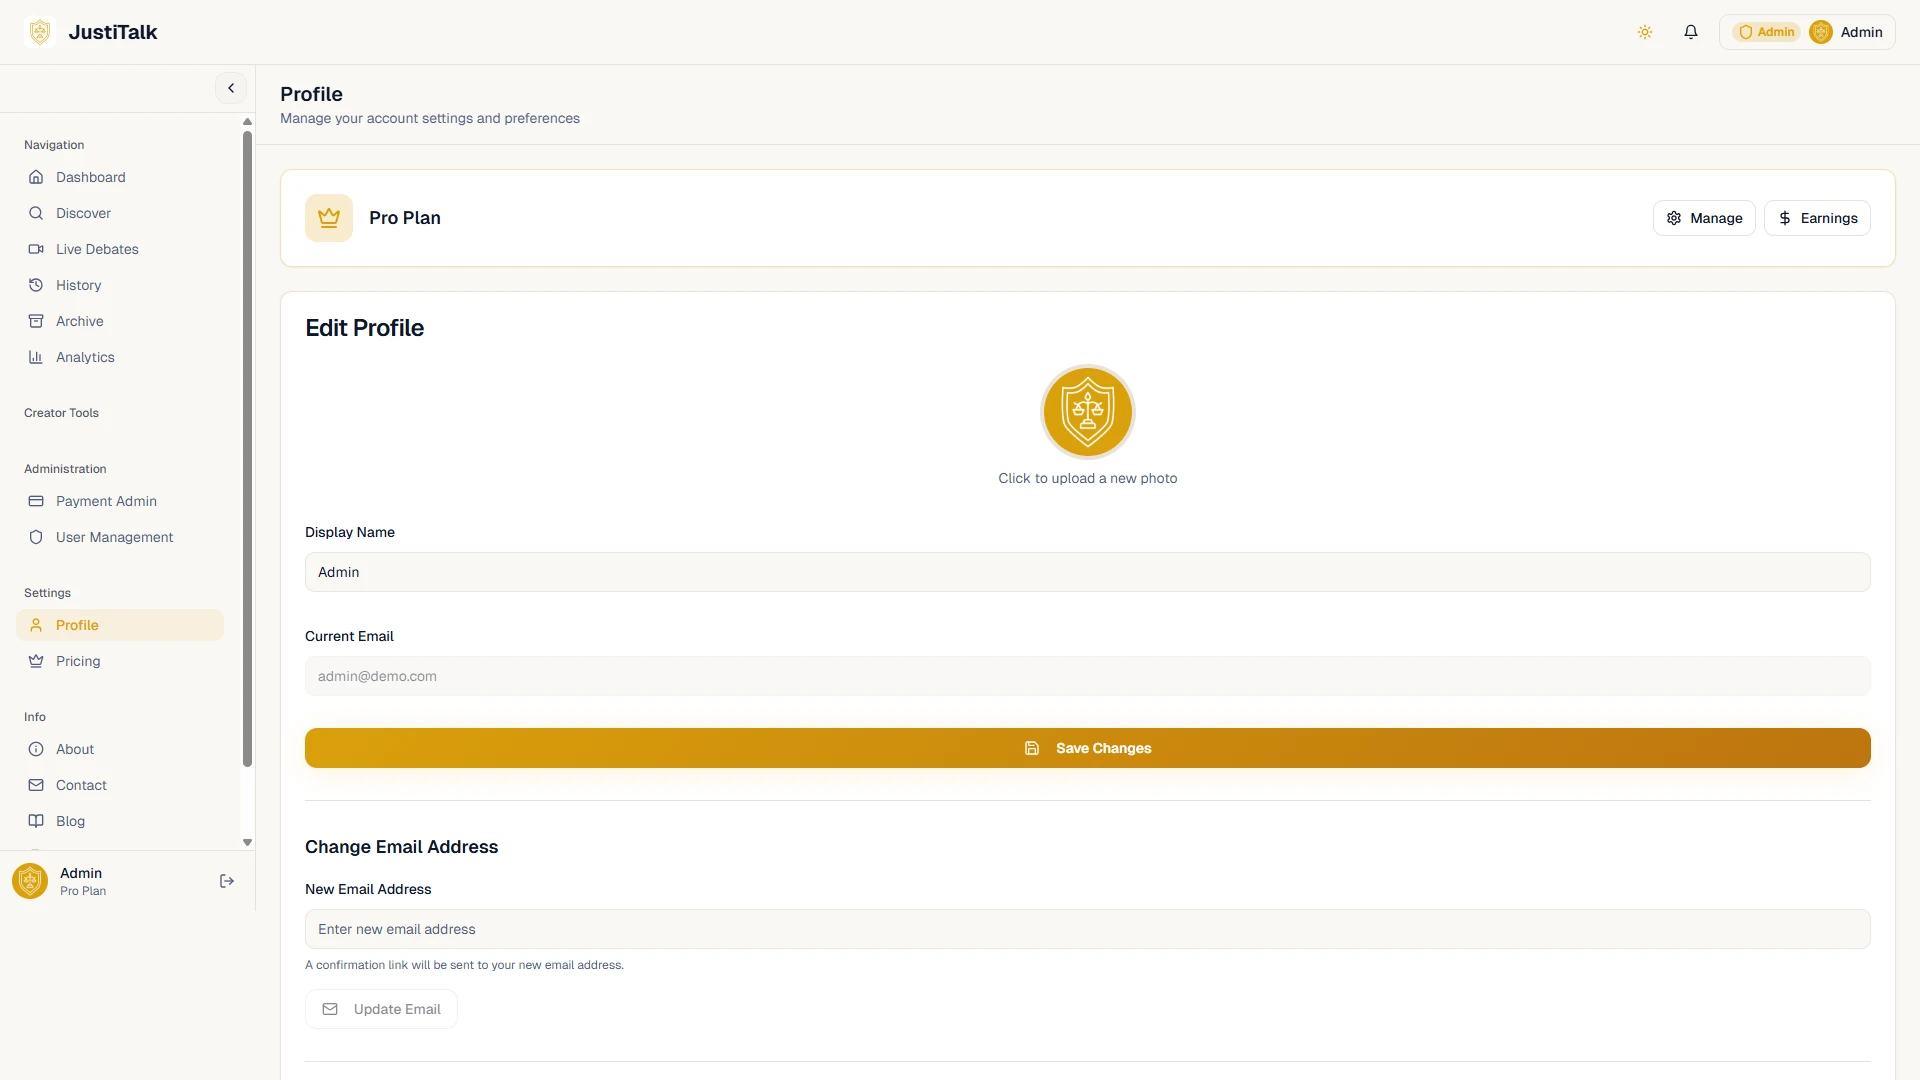Viewport: 1920px width, 1080px height.
Task: Open the Admin account menu in header
Action: click(x=1807, y=32)
